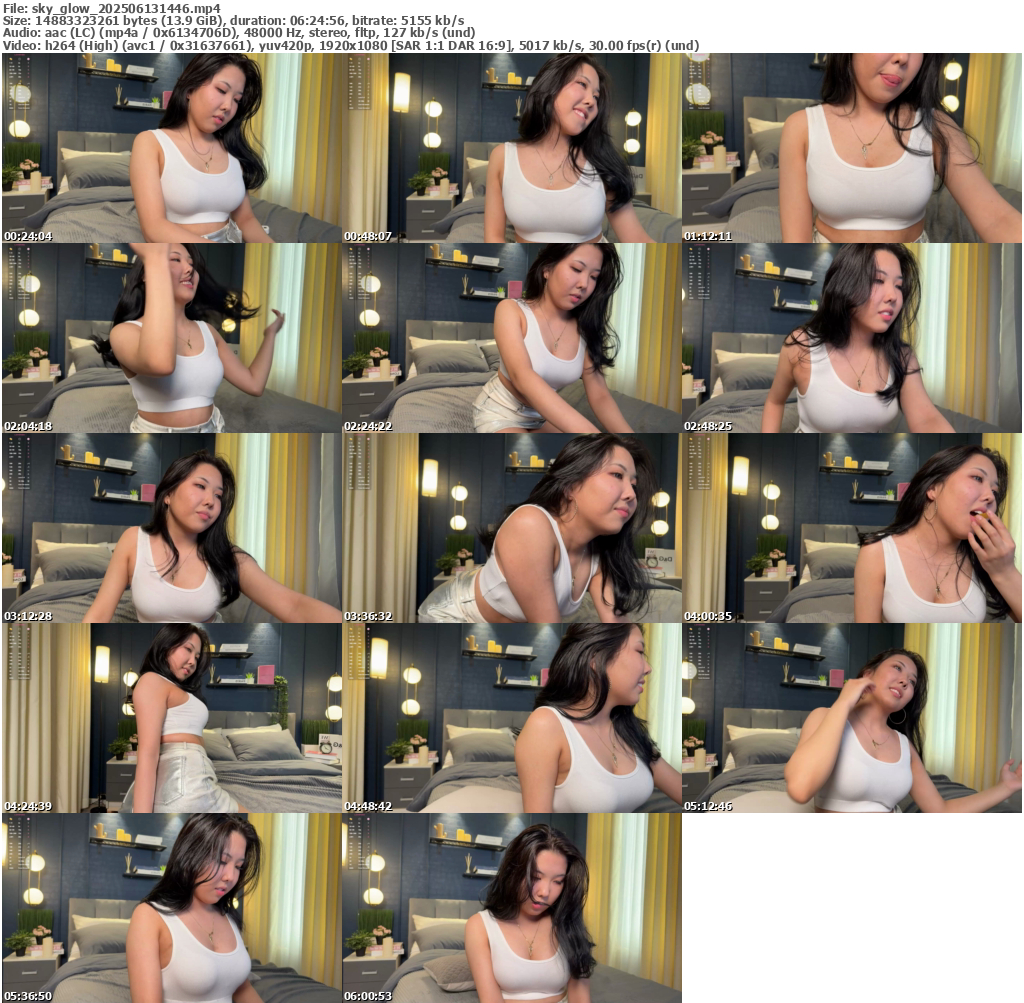Click the Size info line in header
Viewport: 1024px width, 1003px height.
click(232, 20)
